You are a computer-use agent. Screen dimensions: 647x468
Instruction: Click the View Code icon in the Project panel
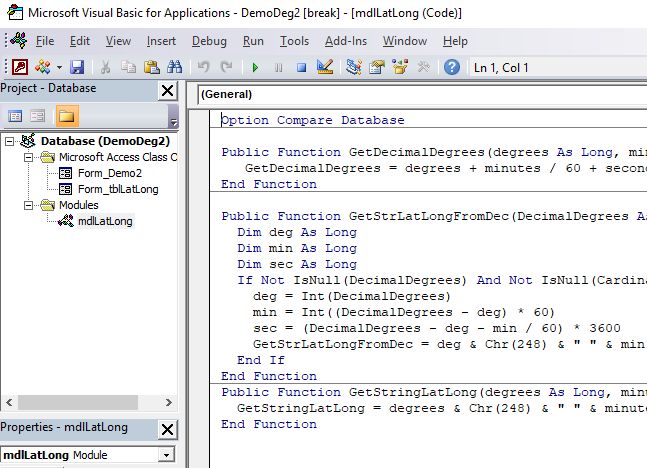click(x=15, y=116)
